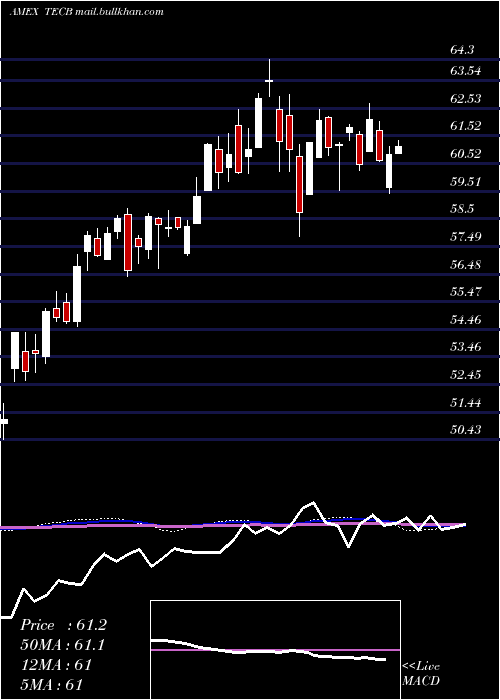Click the 54.46 price axis label
The width and height of the screenshot is (500, 700).
(466, 319)
